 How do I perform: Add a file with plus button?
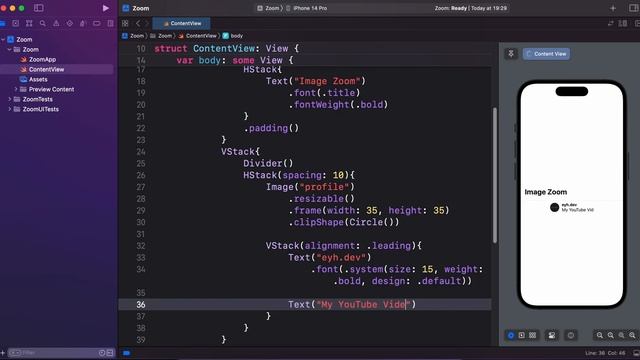3,353
